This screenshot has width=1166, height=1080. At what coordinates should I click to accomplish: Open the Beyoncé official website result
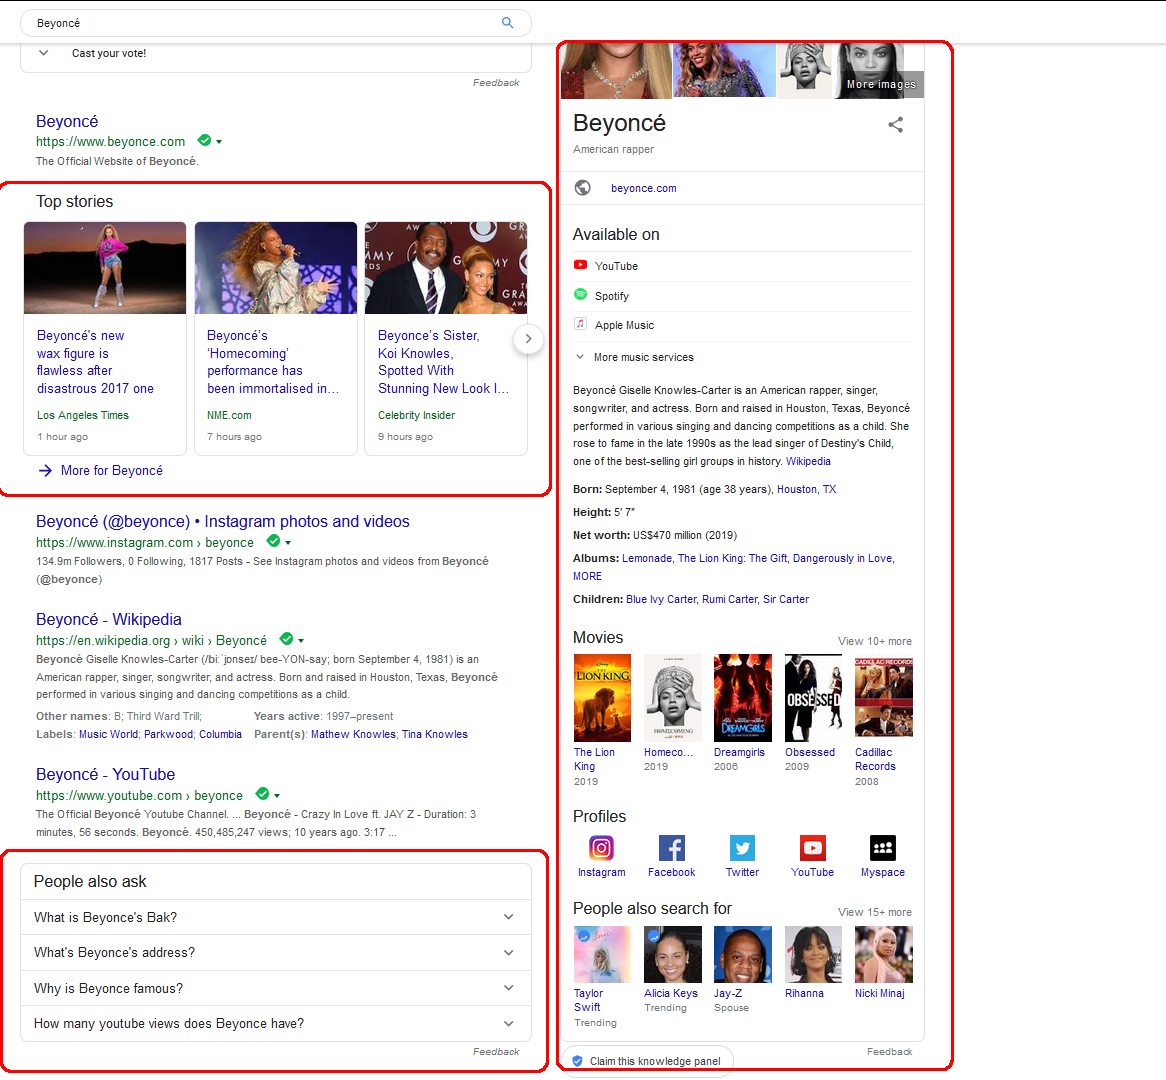click(67, 121)
